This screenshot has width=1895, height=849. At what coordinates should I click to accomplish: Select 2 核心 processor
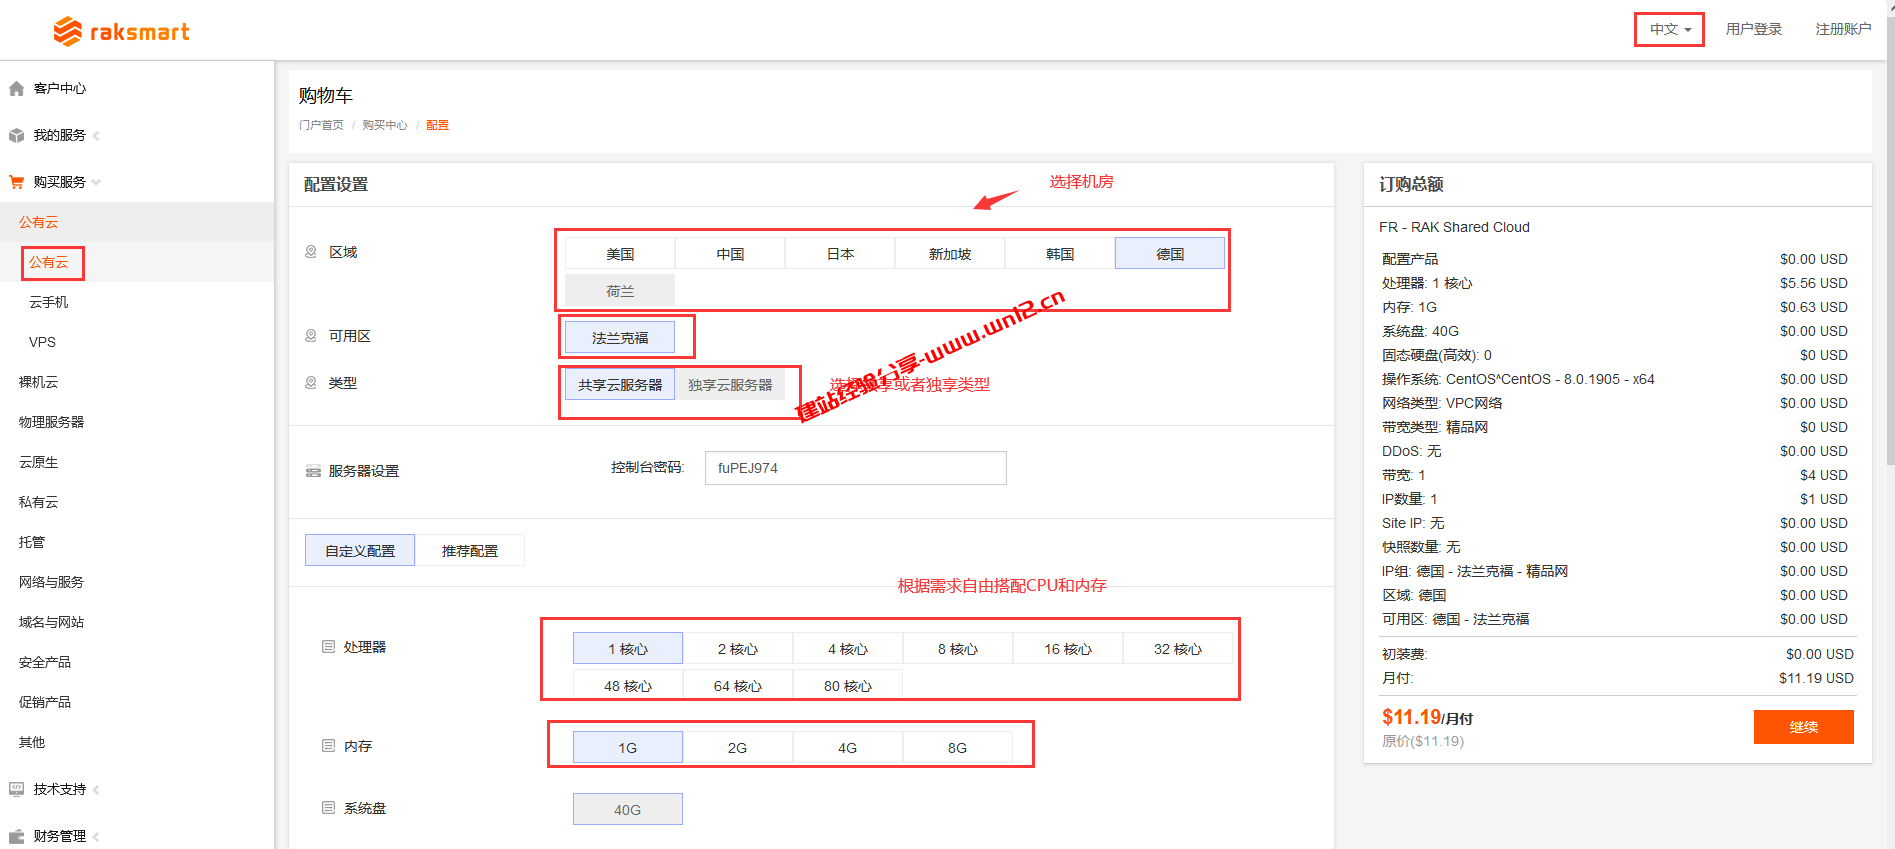[x=738, y=649]
